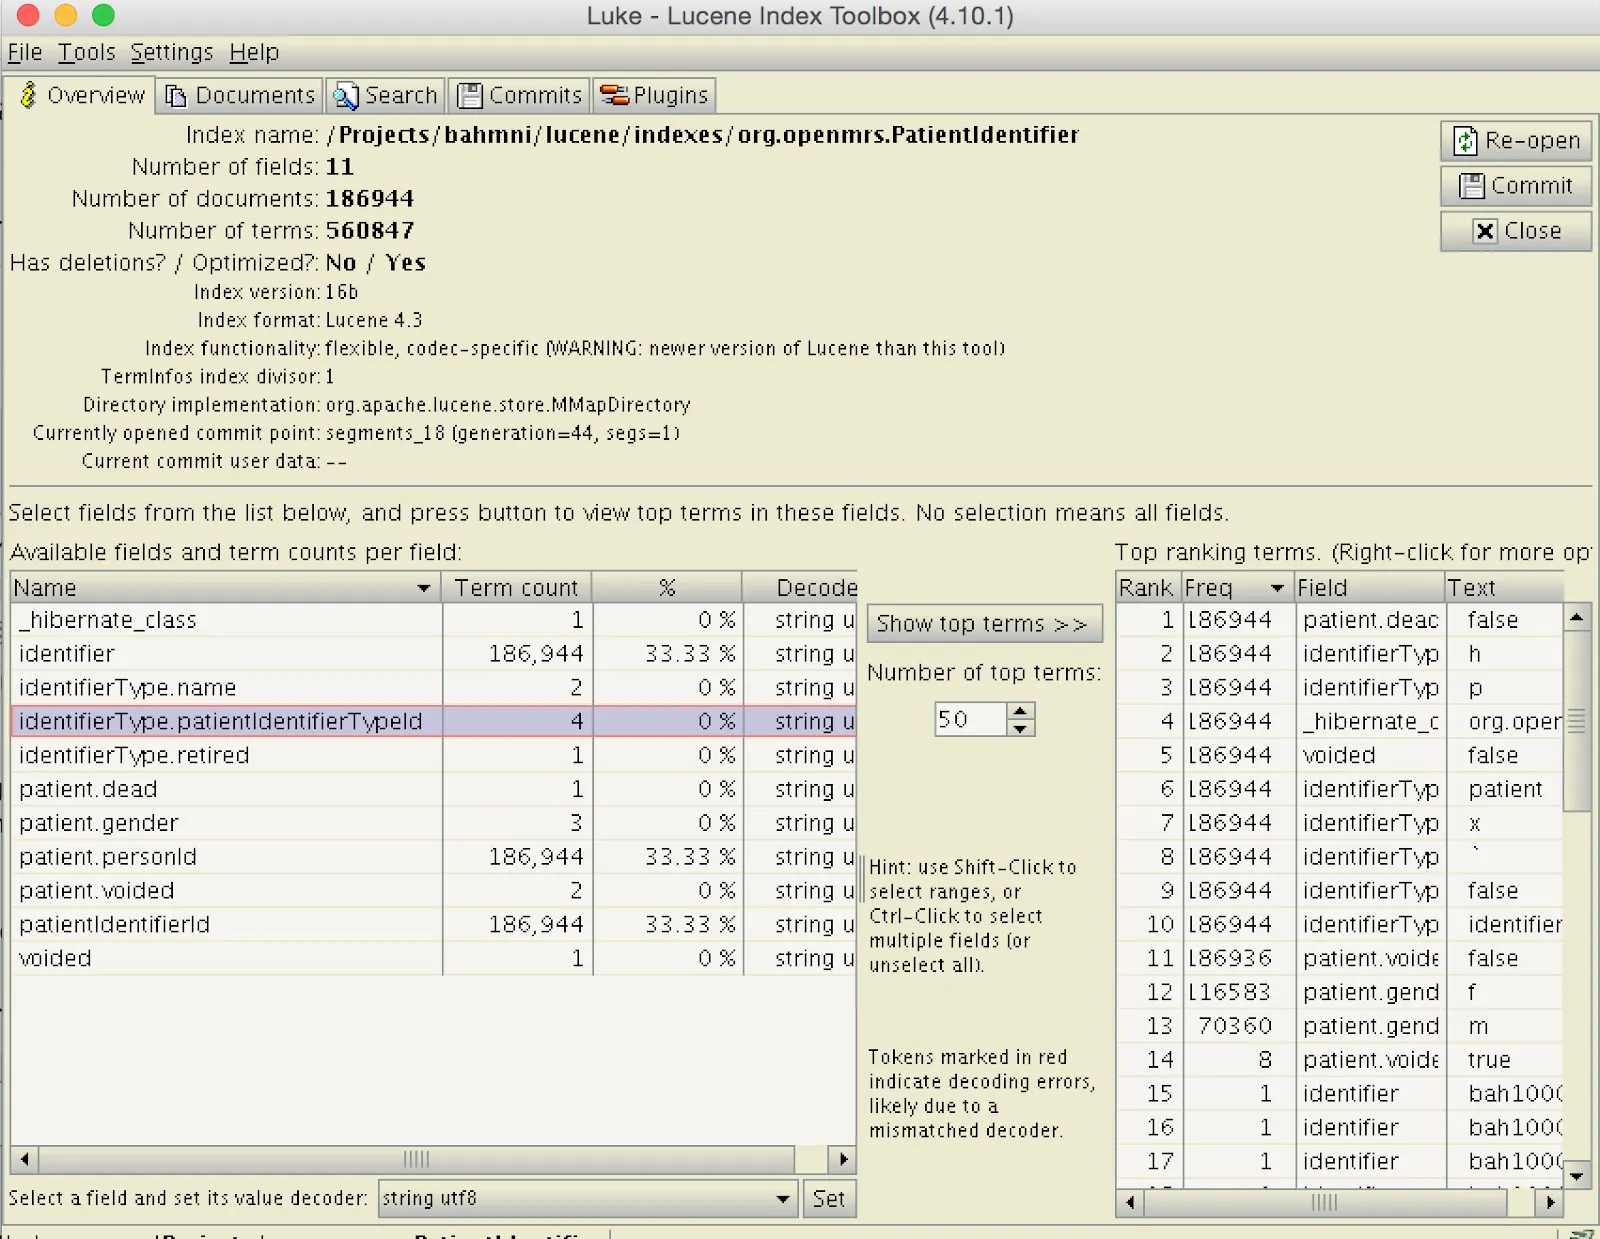Click the Text column header in top terms
This screenshot has width=1600, height=1239.
pos(1504,588)
